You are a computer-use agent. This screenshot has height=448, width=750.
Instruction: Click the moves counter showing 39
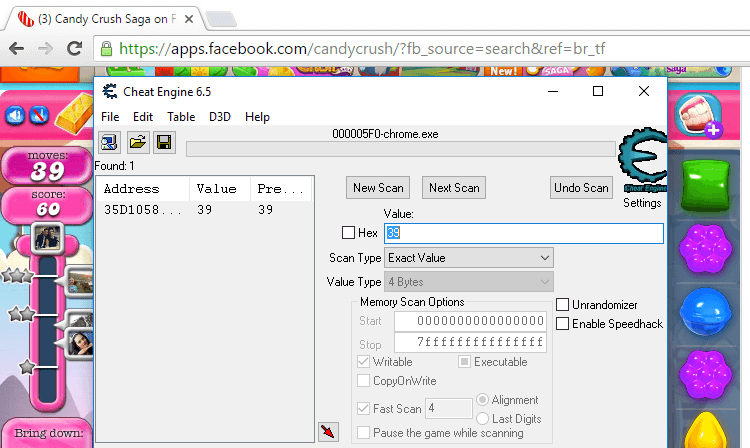coord(47,166)
